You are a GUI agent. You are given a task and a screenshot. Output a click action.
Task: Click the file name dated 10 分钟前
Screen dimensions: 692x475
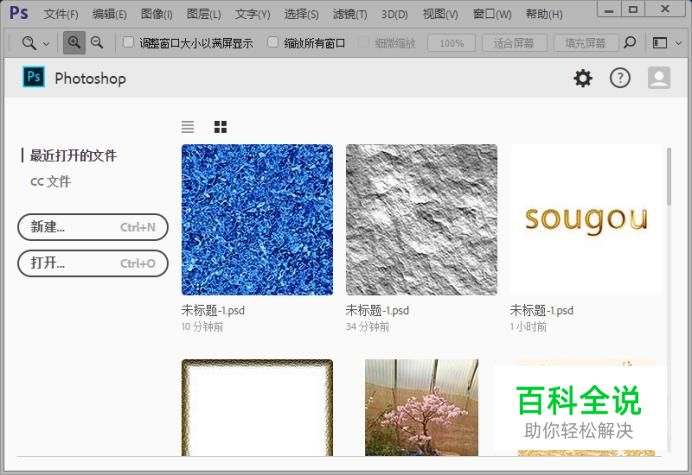[x=213, y=310]
